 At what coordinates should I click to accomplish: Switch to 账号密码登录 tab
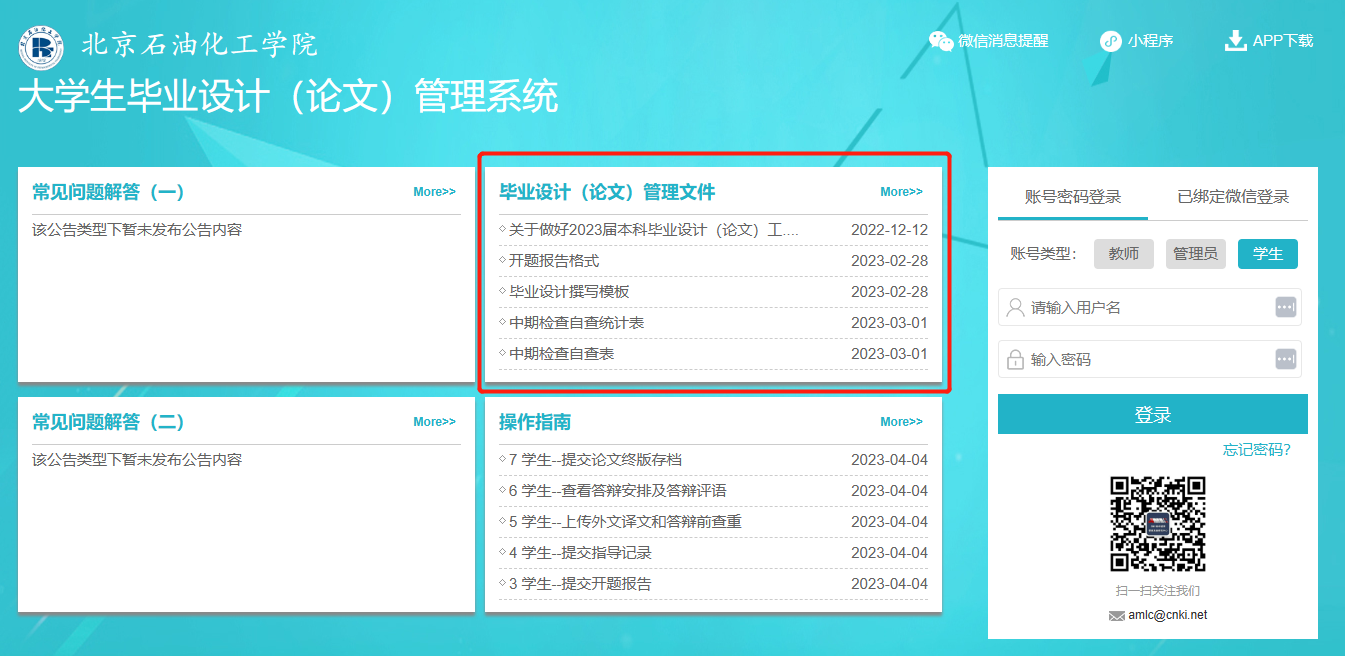[x=1073, y=197]
